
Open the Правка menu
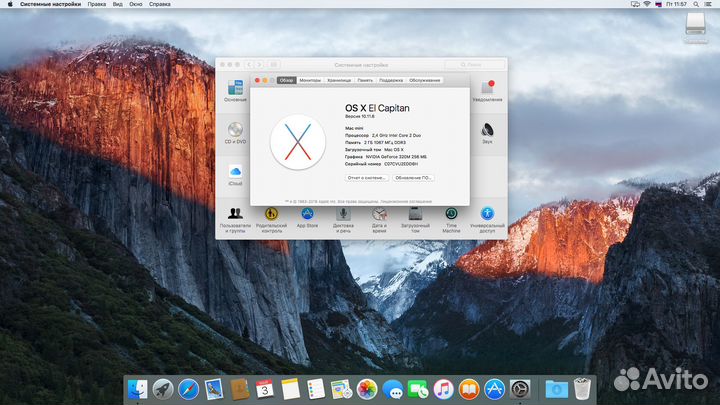click(96, 4)
